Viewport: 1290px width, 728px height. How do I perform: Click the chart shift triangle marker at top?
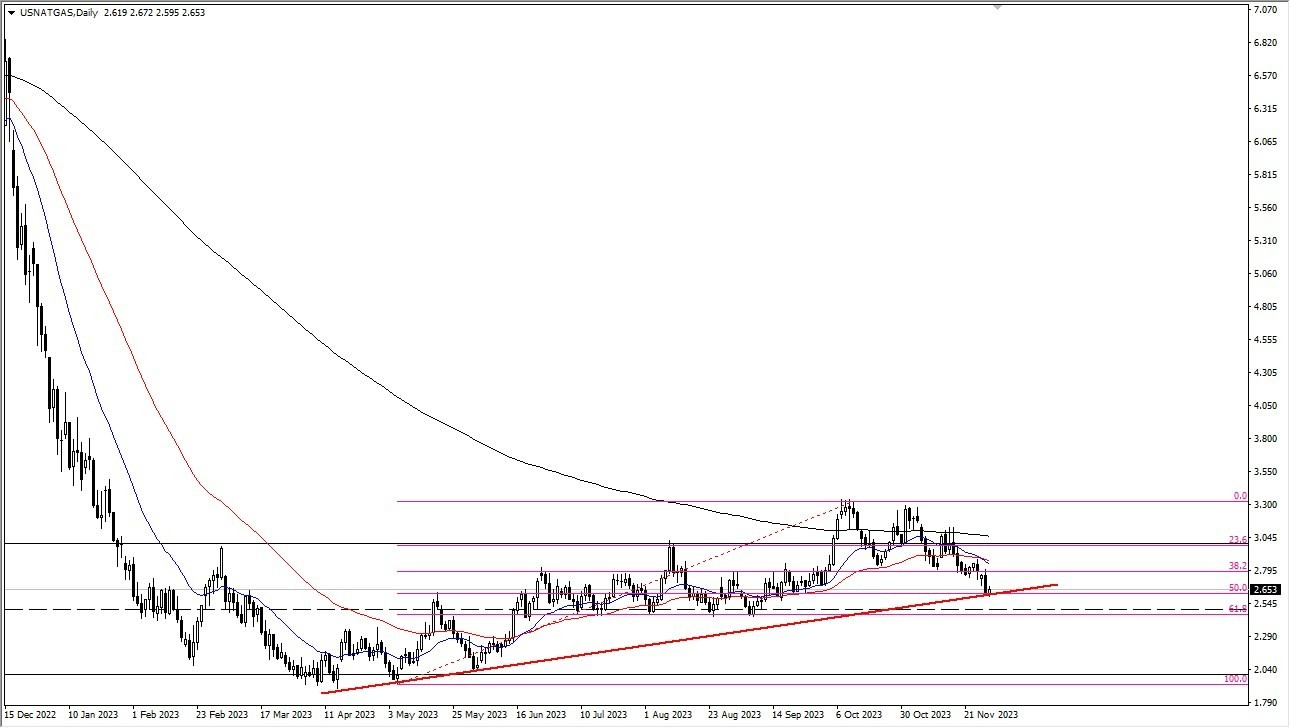point(996,7)
